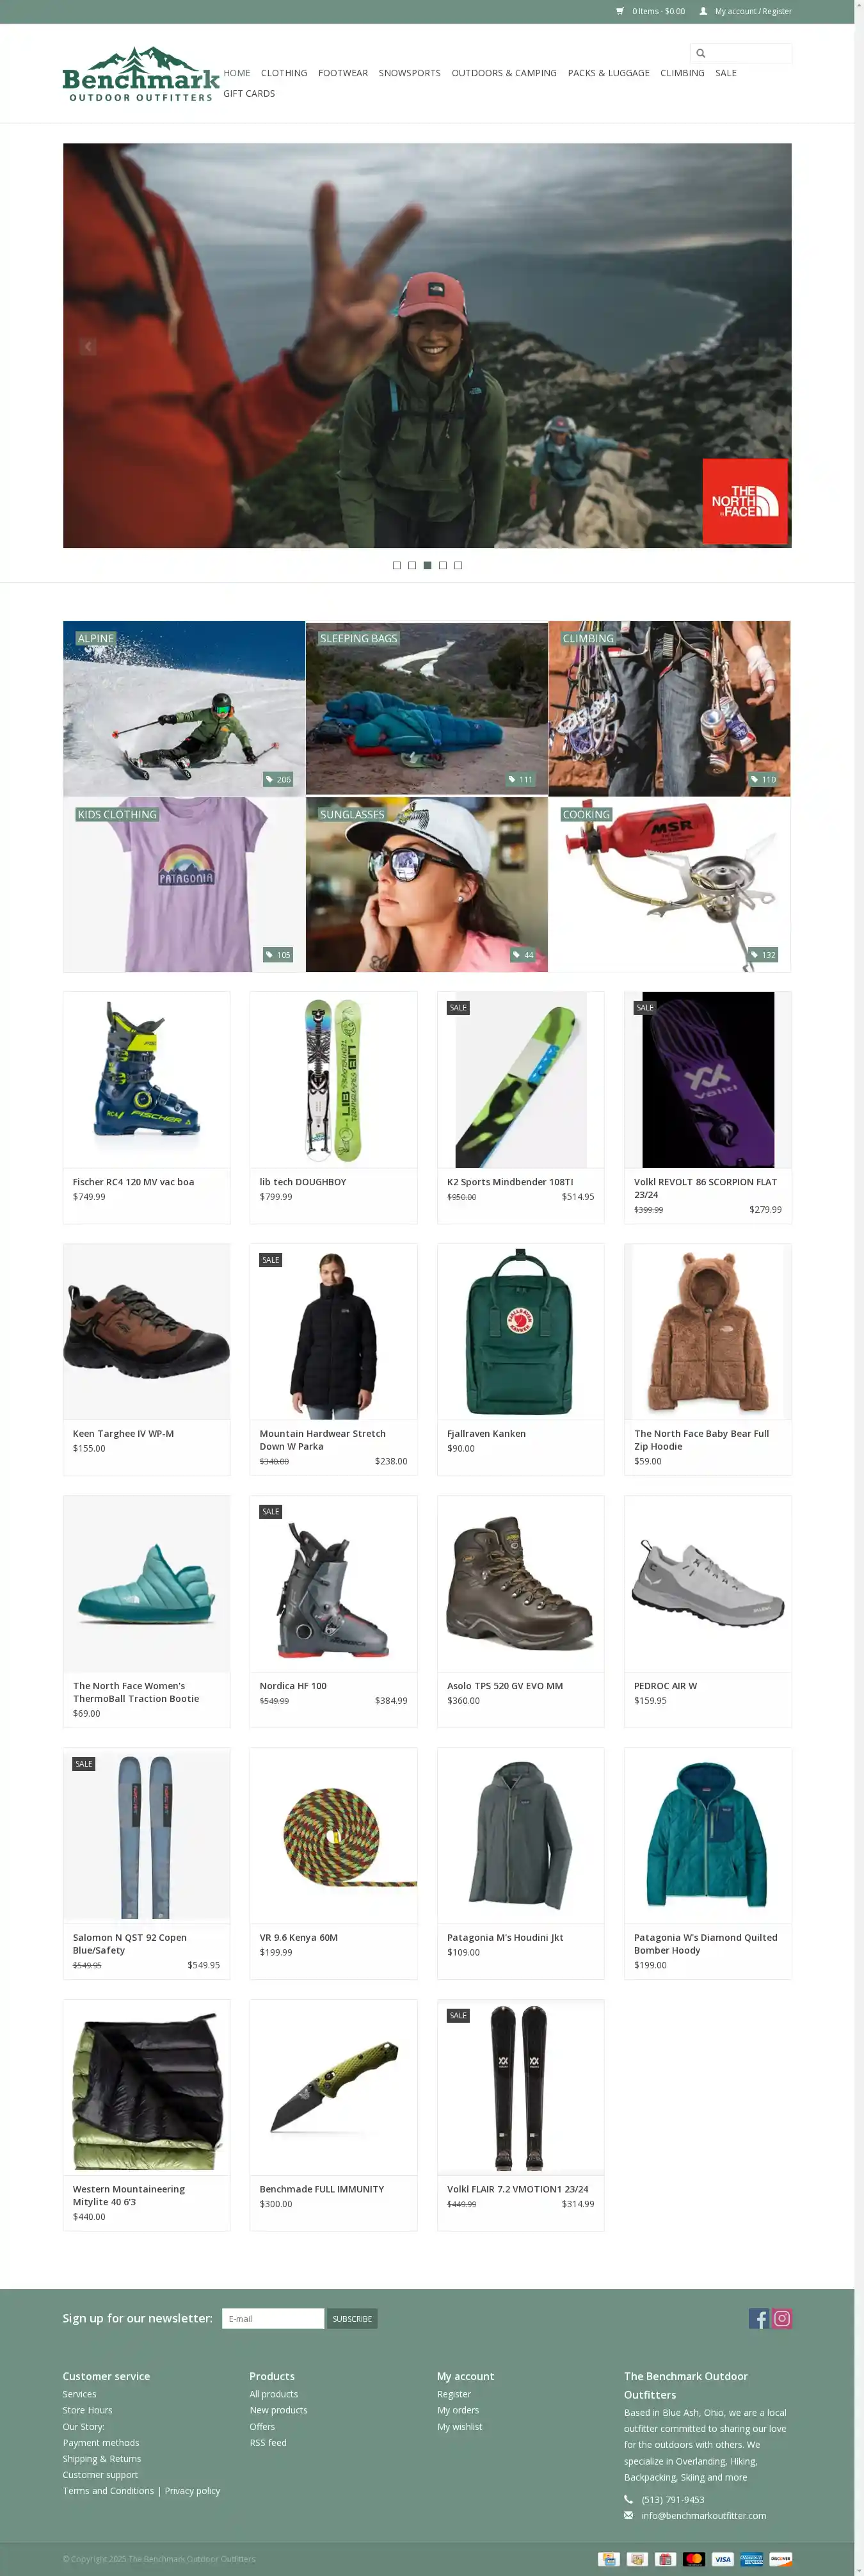Click the Benchmark Outdoor Outfitters logo
The width and height of the screenshot is (864, 2576).
pyautogui.click(x=141, y=73)
